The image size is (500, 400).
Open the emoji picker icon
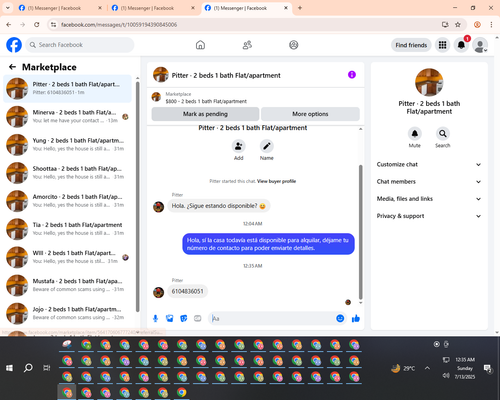tap(340, 318)
